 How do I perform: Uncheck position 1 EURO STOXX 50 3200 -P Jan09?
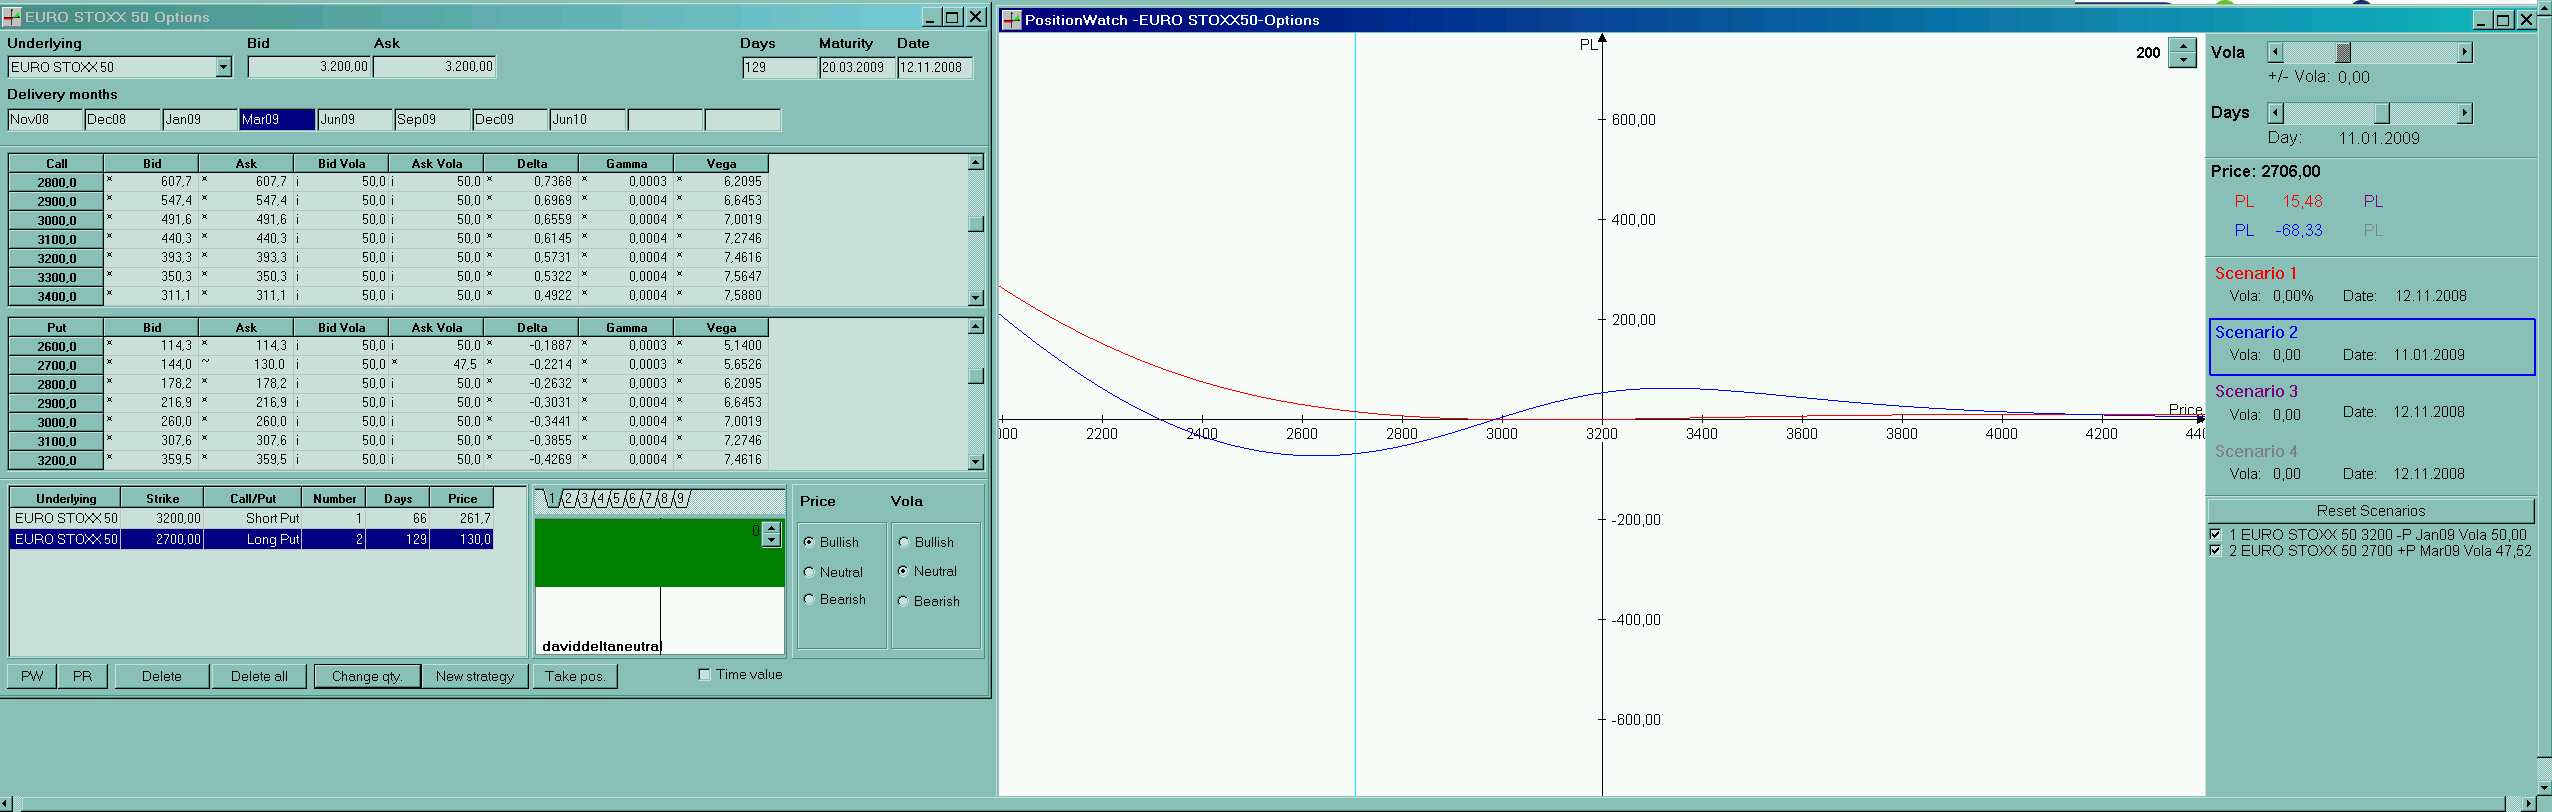pos(2215,535)
